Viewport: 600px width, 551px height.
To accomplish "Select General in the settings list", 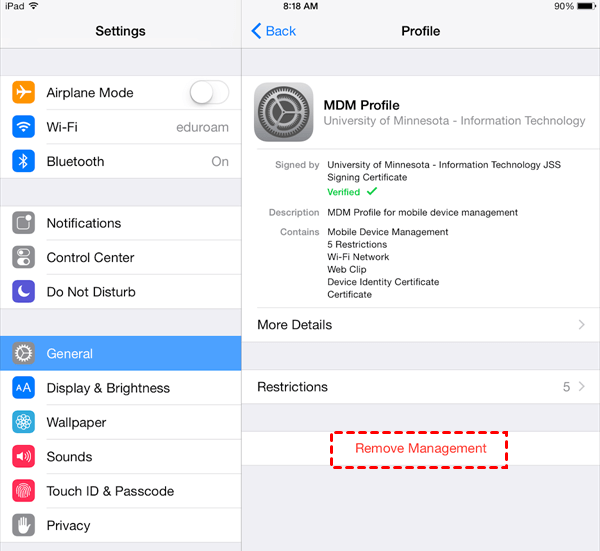I will 121,353.
